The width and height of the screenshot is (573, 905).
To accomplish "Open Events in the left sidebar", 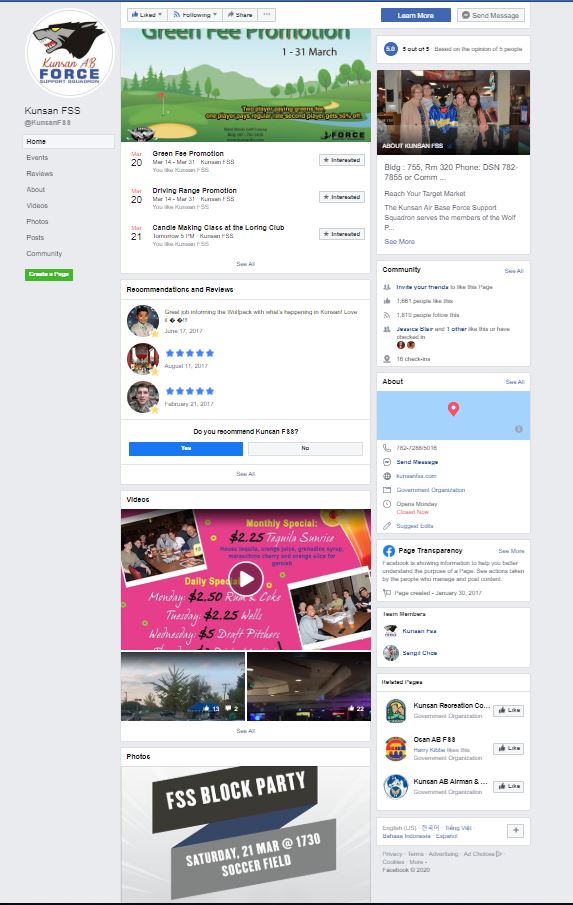I will pyautogui.click(x=37, y=158).
